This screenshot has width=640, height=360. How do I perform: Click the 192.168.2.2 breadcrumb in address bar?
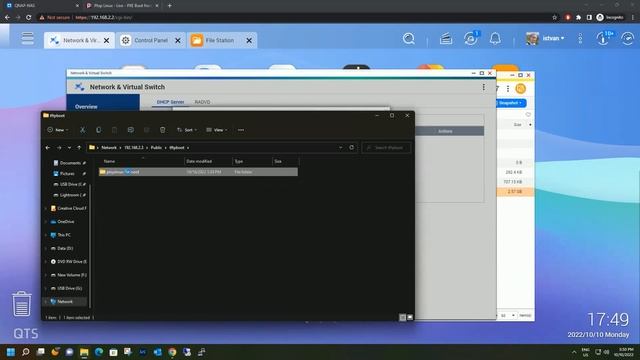134,148
